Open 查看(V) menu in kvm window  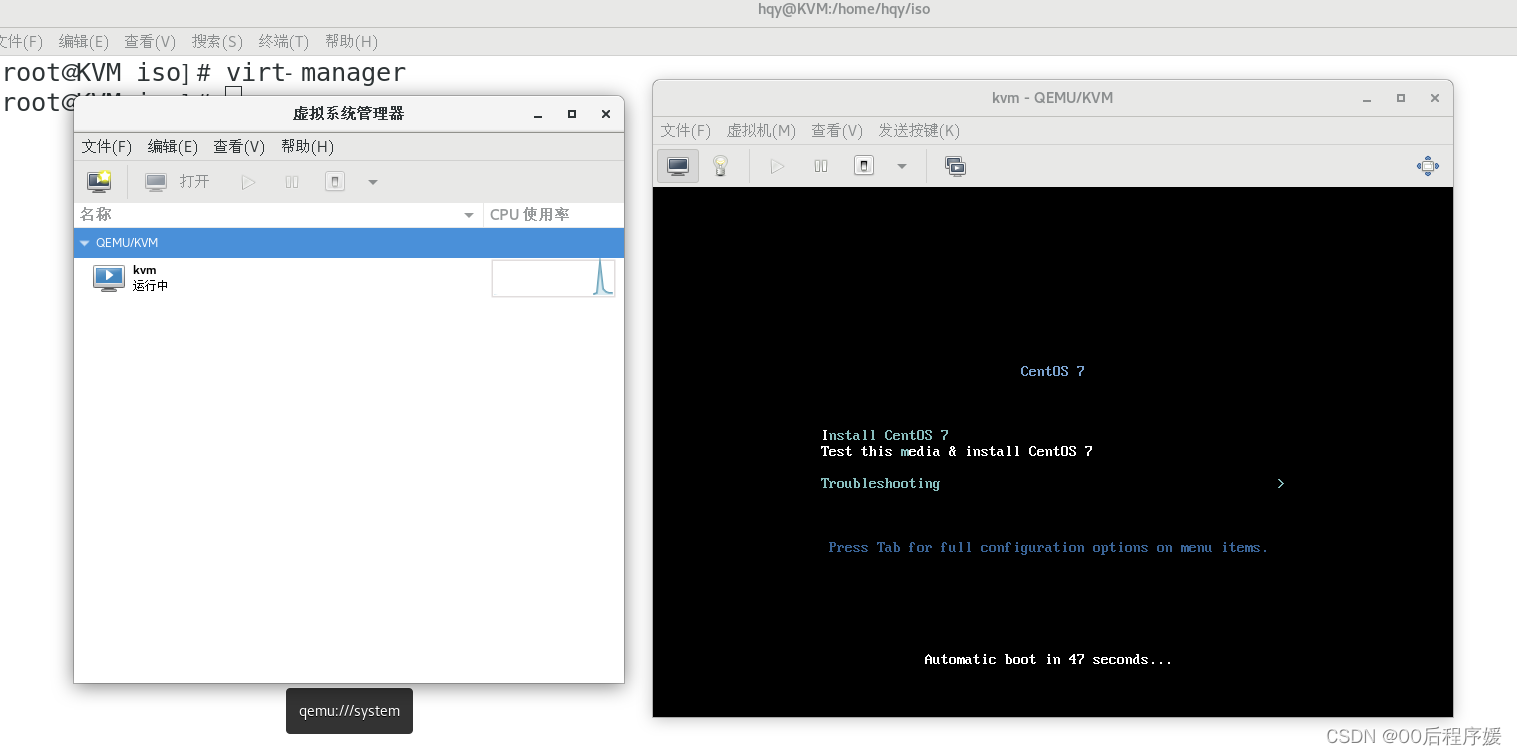point(837,130)
